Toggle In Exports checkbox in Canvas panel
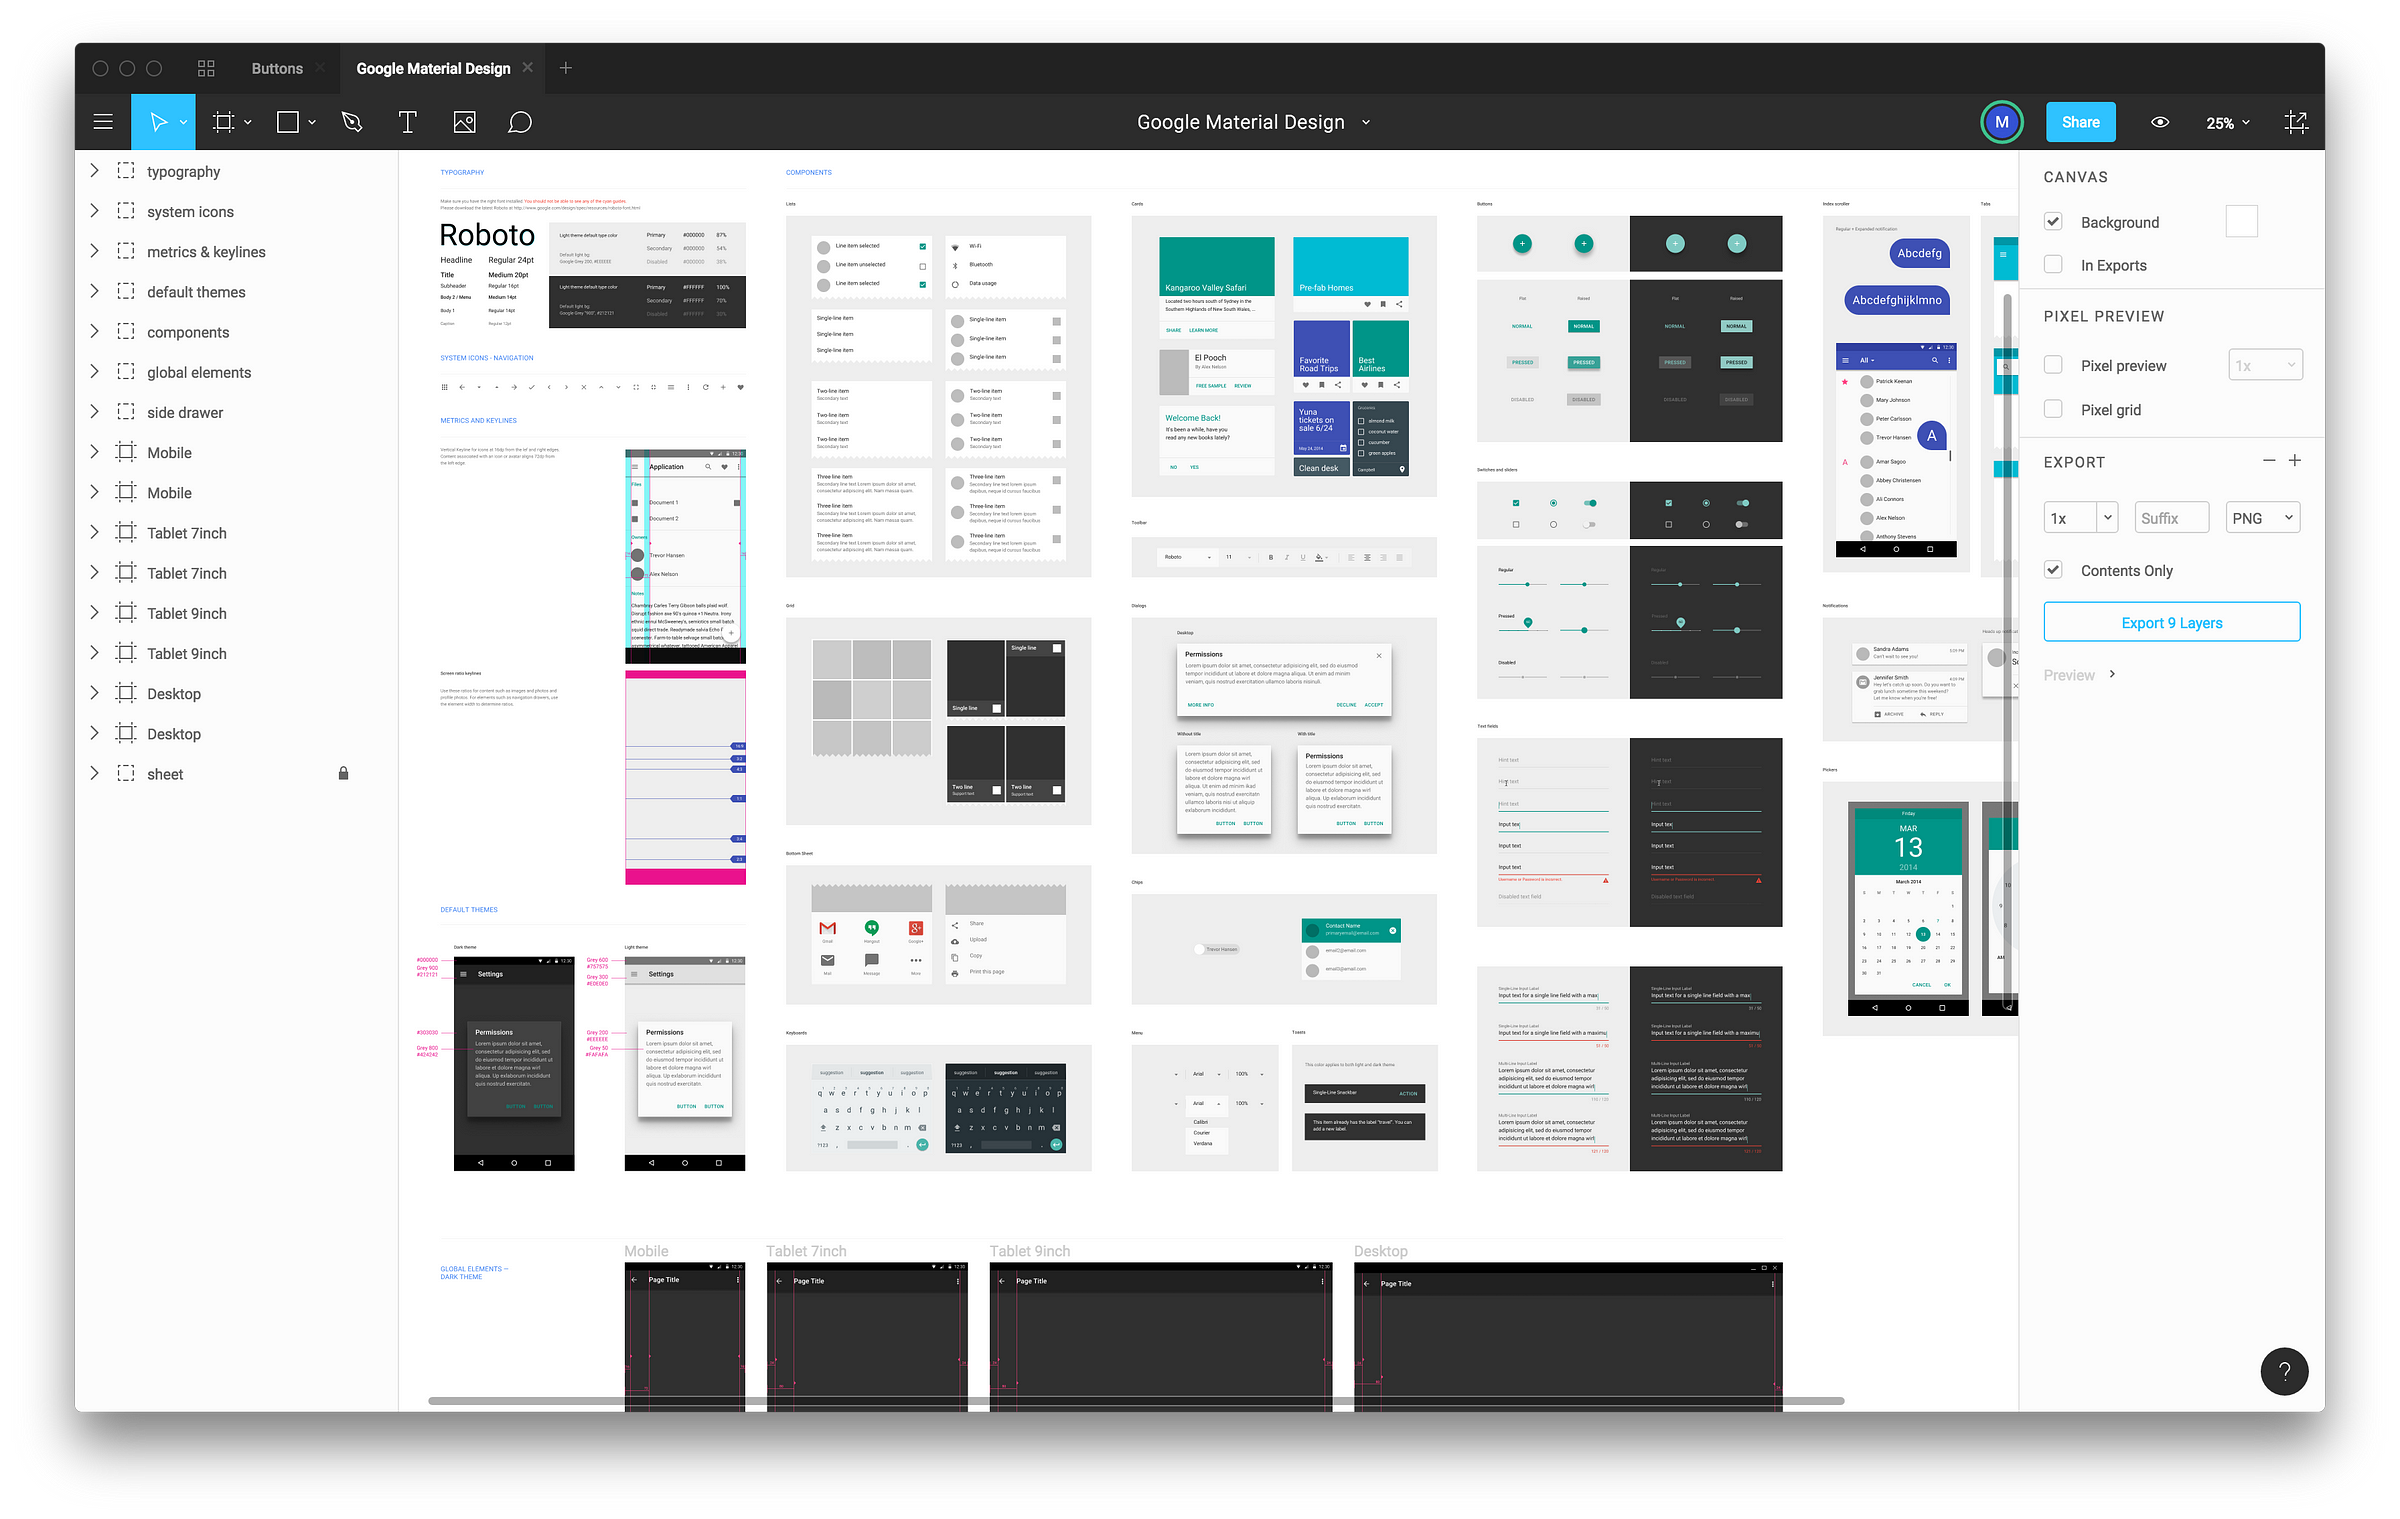The image size is (2400, 1519). [2055, 264]
